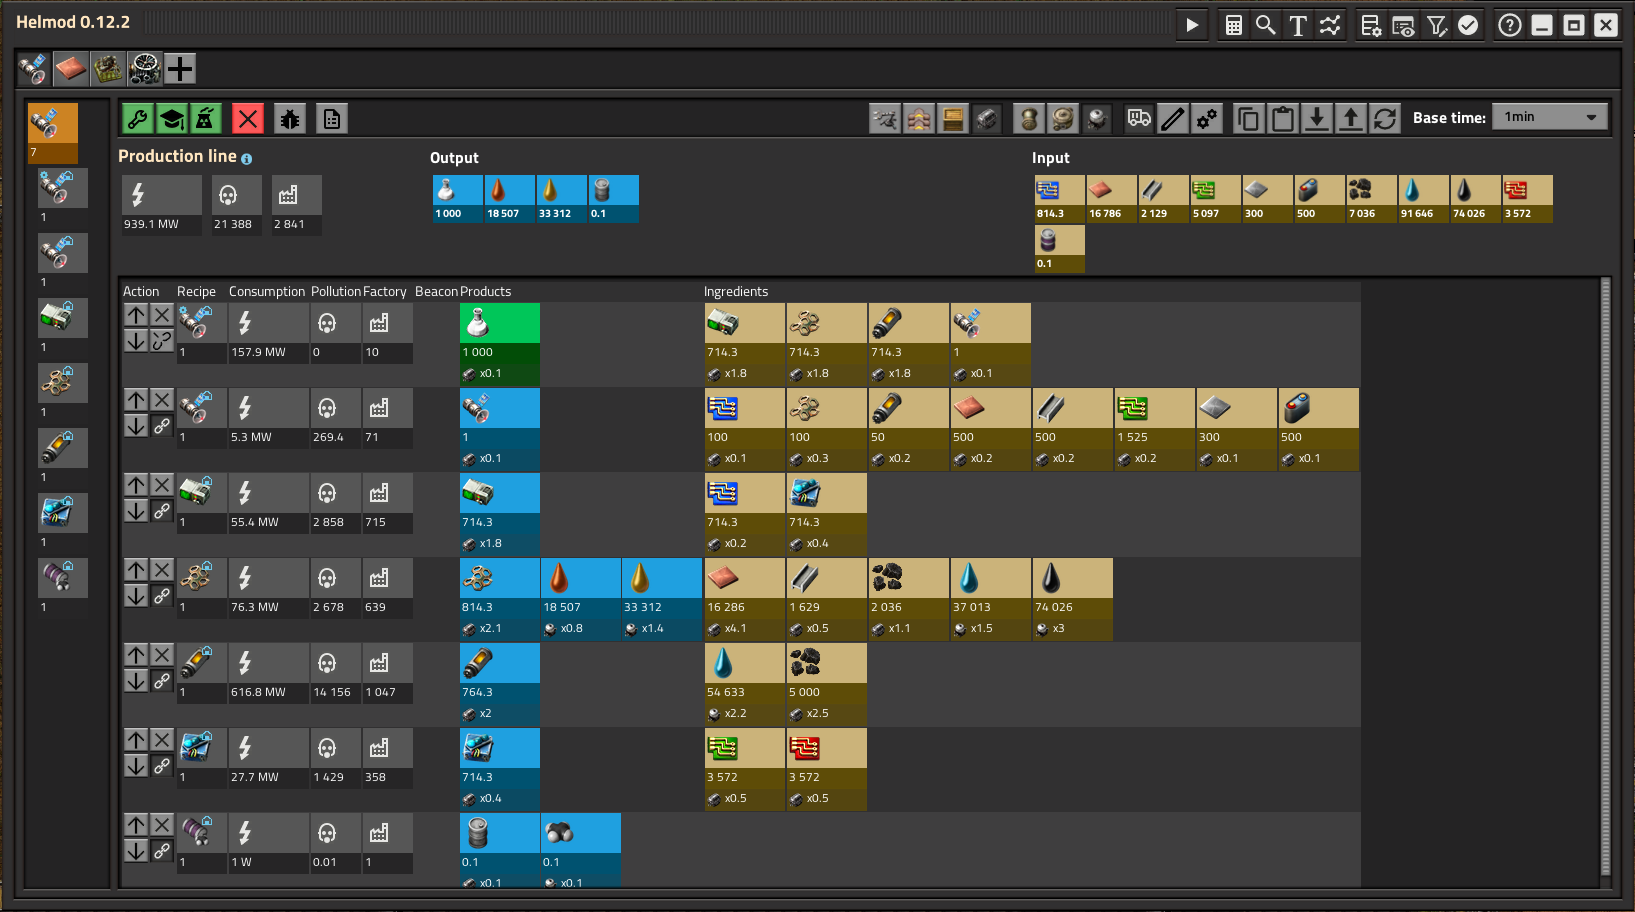Remove the 55.4 MW recipe row
This screenshot has width=1635, height=912.
tap(162, 485)
